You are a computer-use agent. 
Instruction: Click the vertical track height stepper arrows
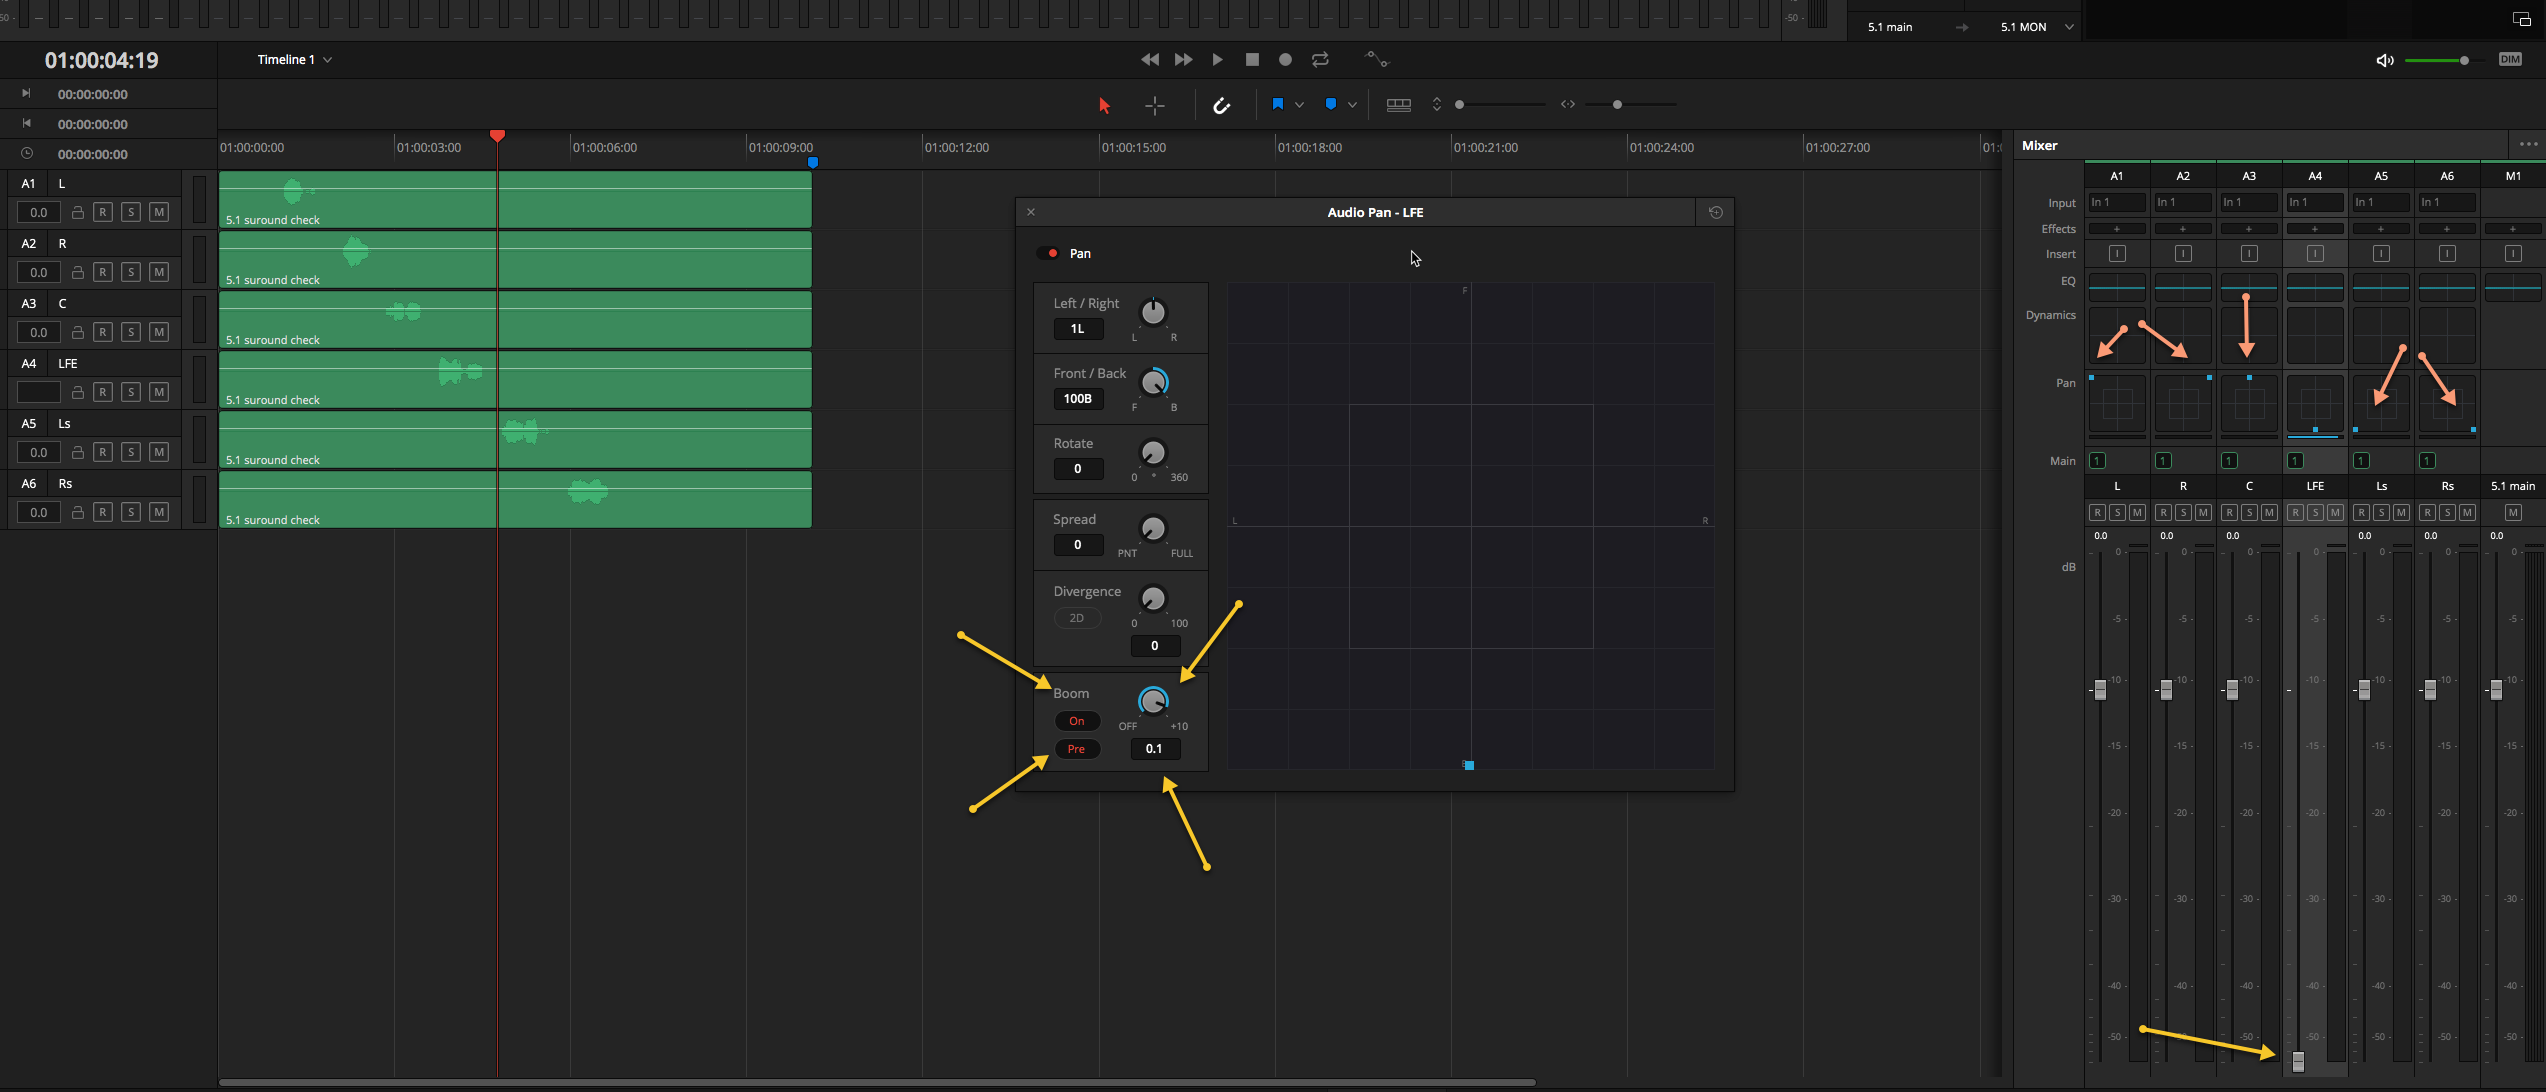pyautogui.click(x=1437, y=104)
